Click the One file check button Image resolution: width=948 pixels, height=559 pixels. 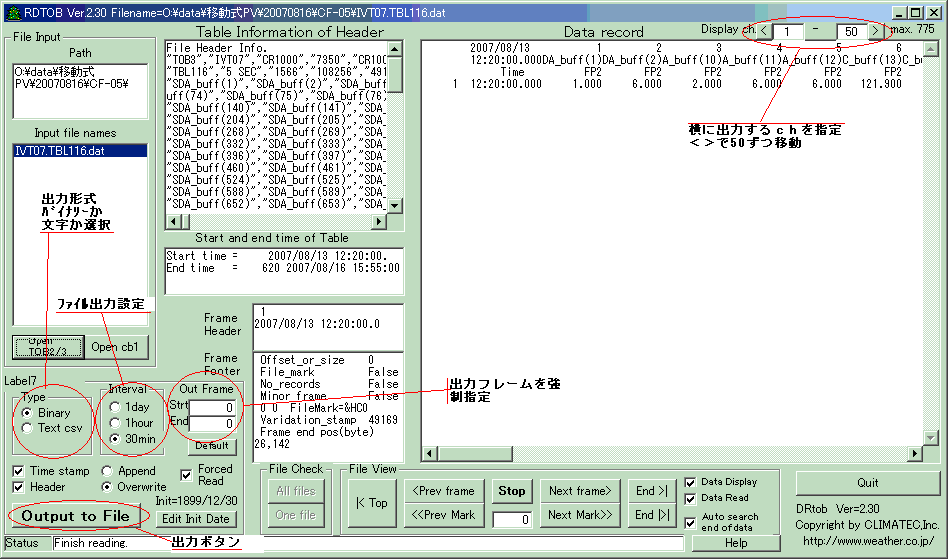(x=296, y=515)
